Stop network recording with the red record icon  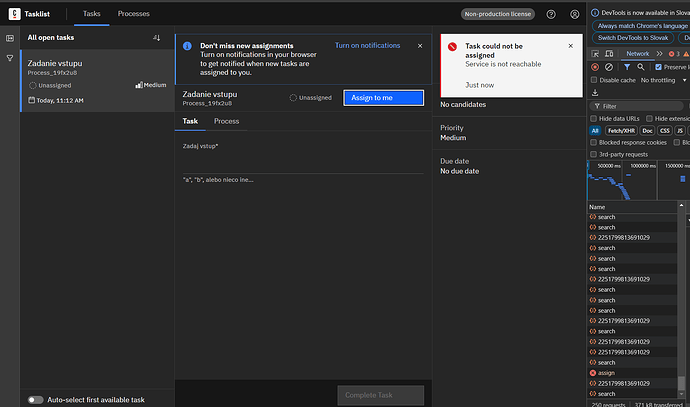coord(595,67)
